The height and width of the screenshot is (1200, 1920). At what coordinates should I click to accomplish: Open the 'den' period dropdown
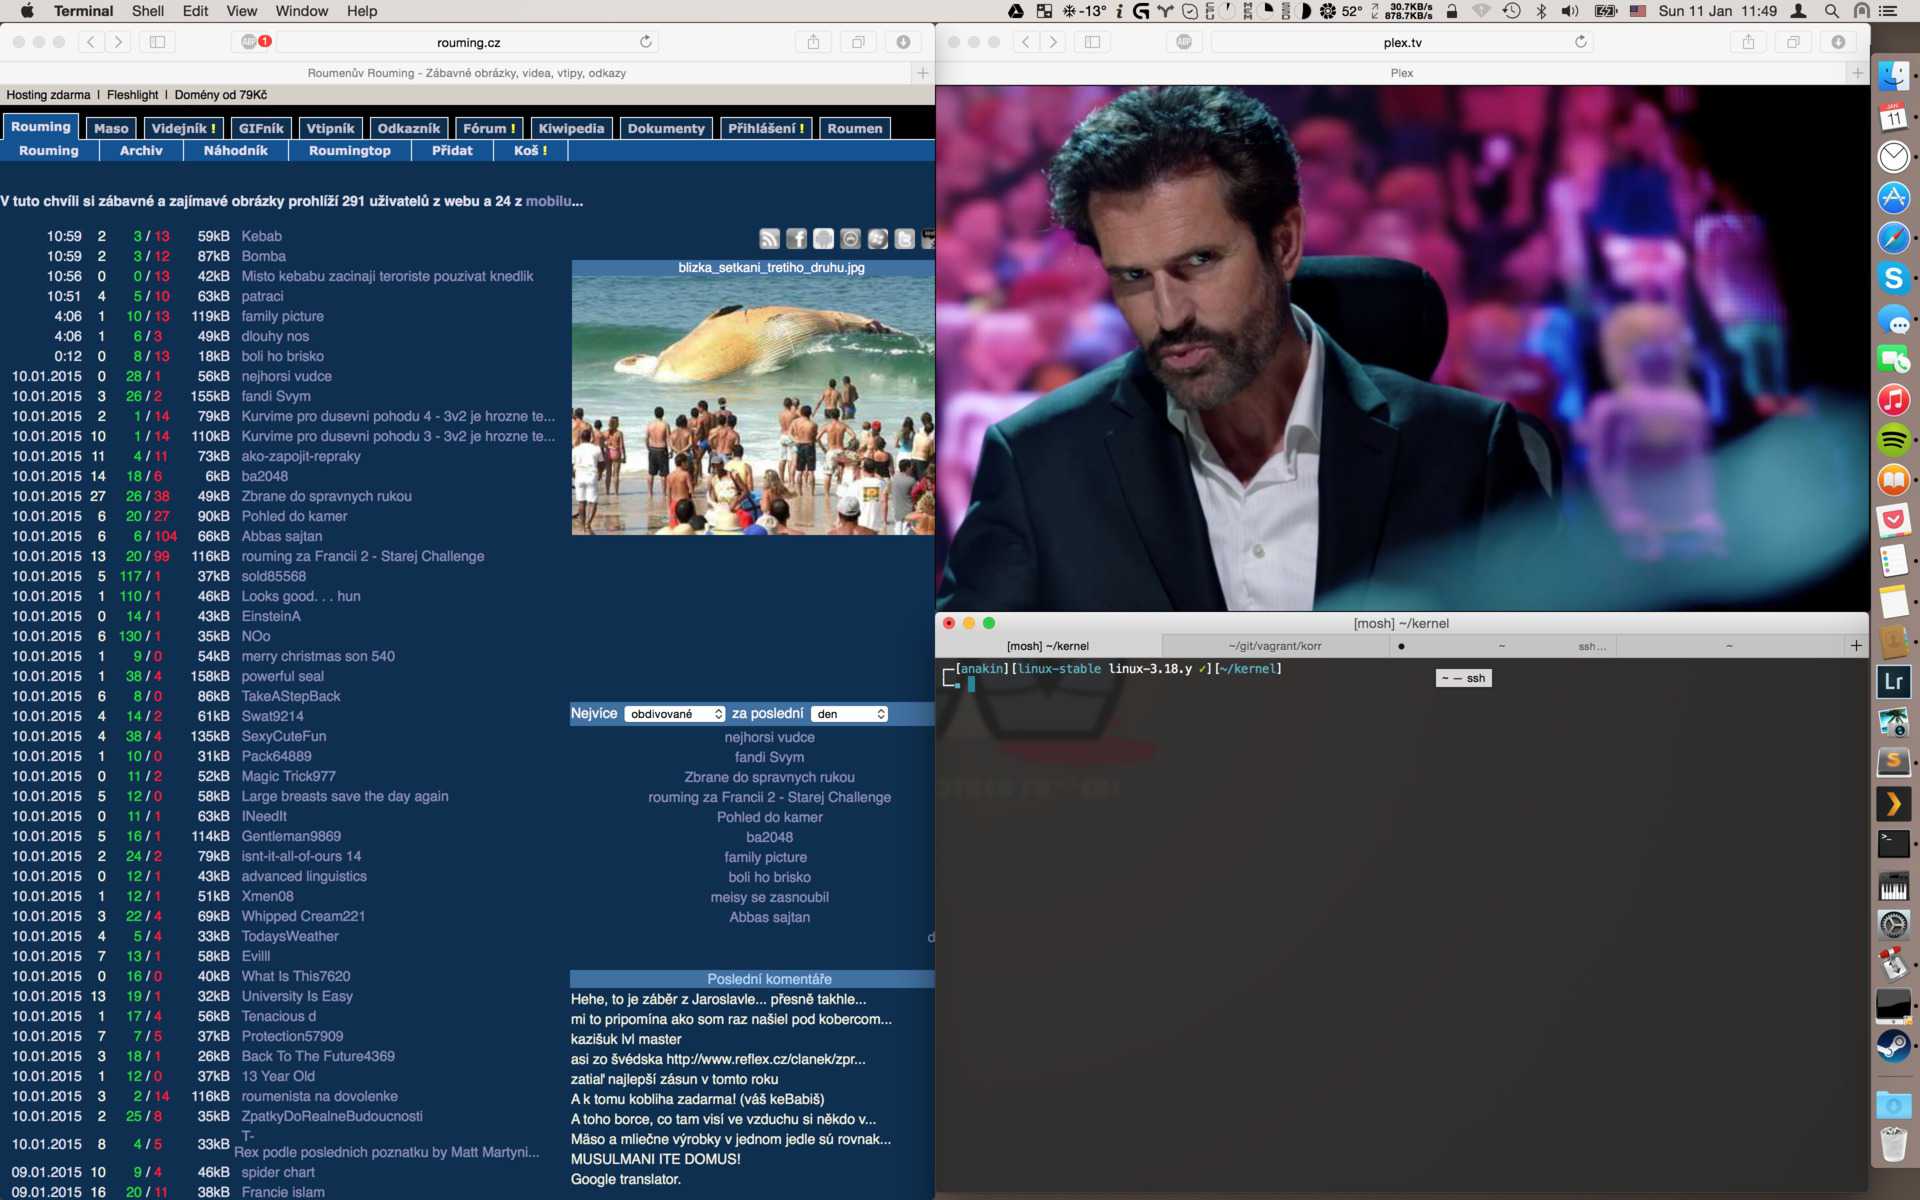tap(850, 714)
